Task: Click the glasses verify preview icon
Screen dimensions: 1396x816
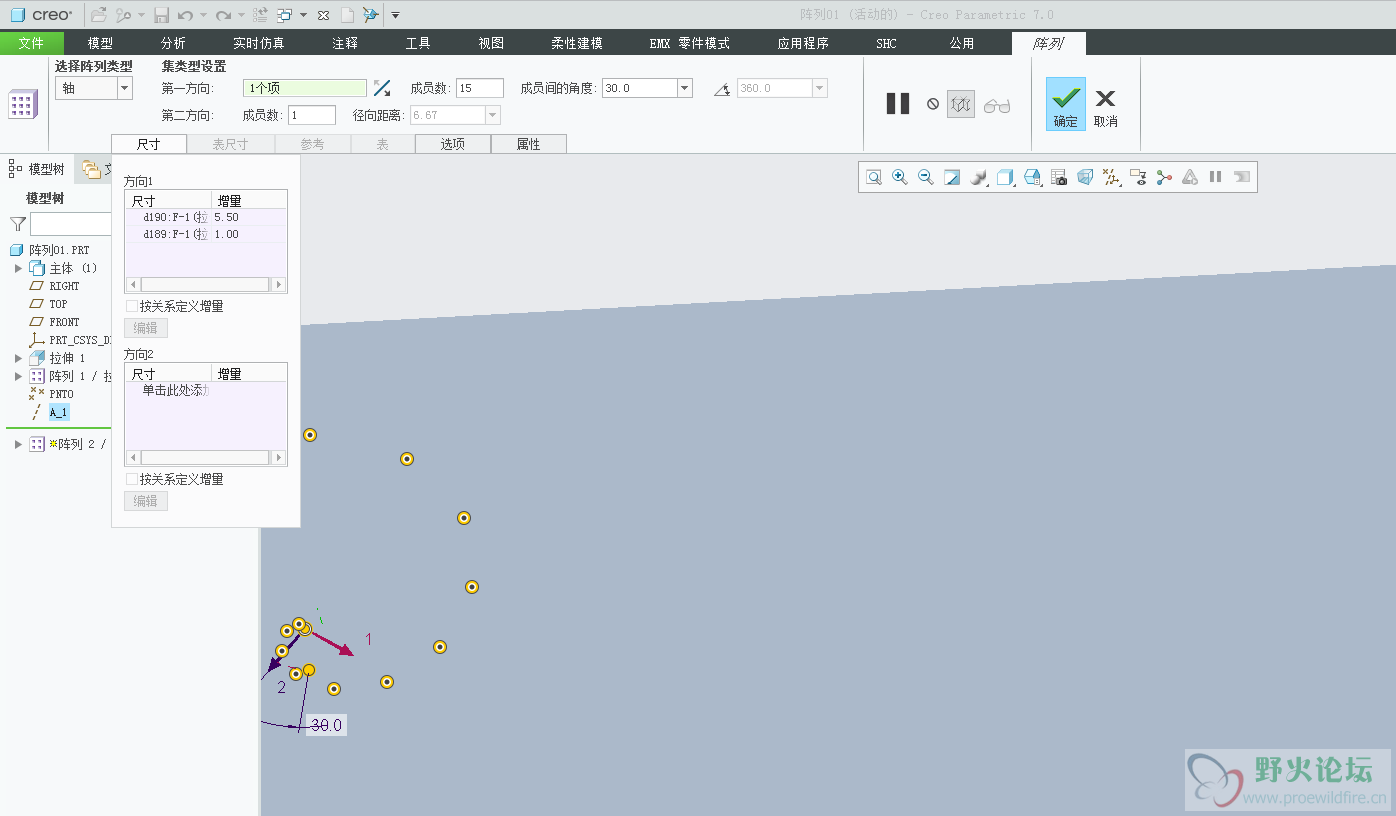Action: [x=997, y=105]
